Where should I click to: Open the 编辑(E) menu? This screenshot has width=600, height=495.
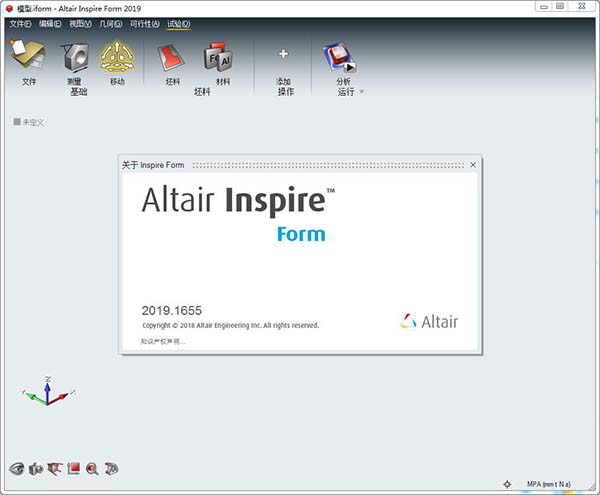click(x=50, y=24)
